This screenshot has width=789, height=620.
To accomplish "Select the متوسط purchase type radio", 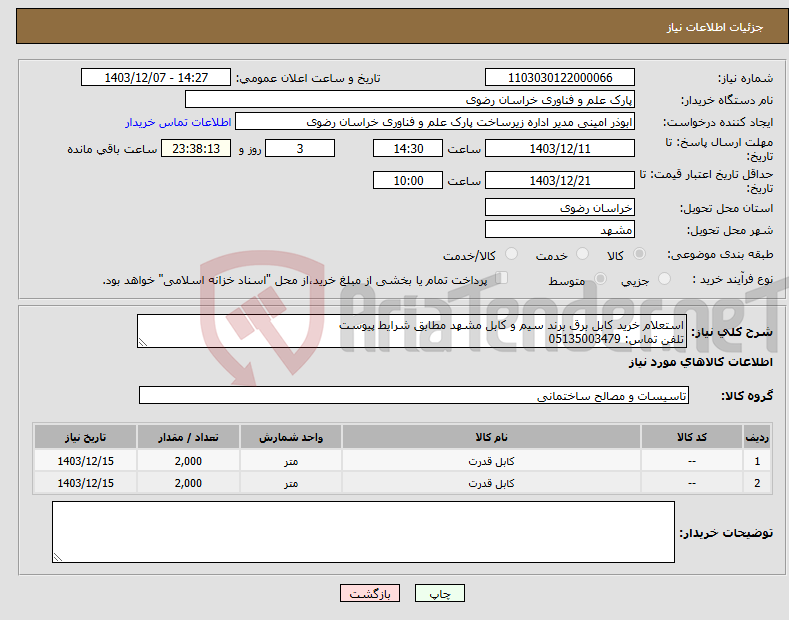I will click(x=600, y=279).
